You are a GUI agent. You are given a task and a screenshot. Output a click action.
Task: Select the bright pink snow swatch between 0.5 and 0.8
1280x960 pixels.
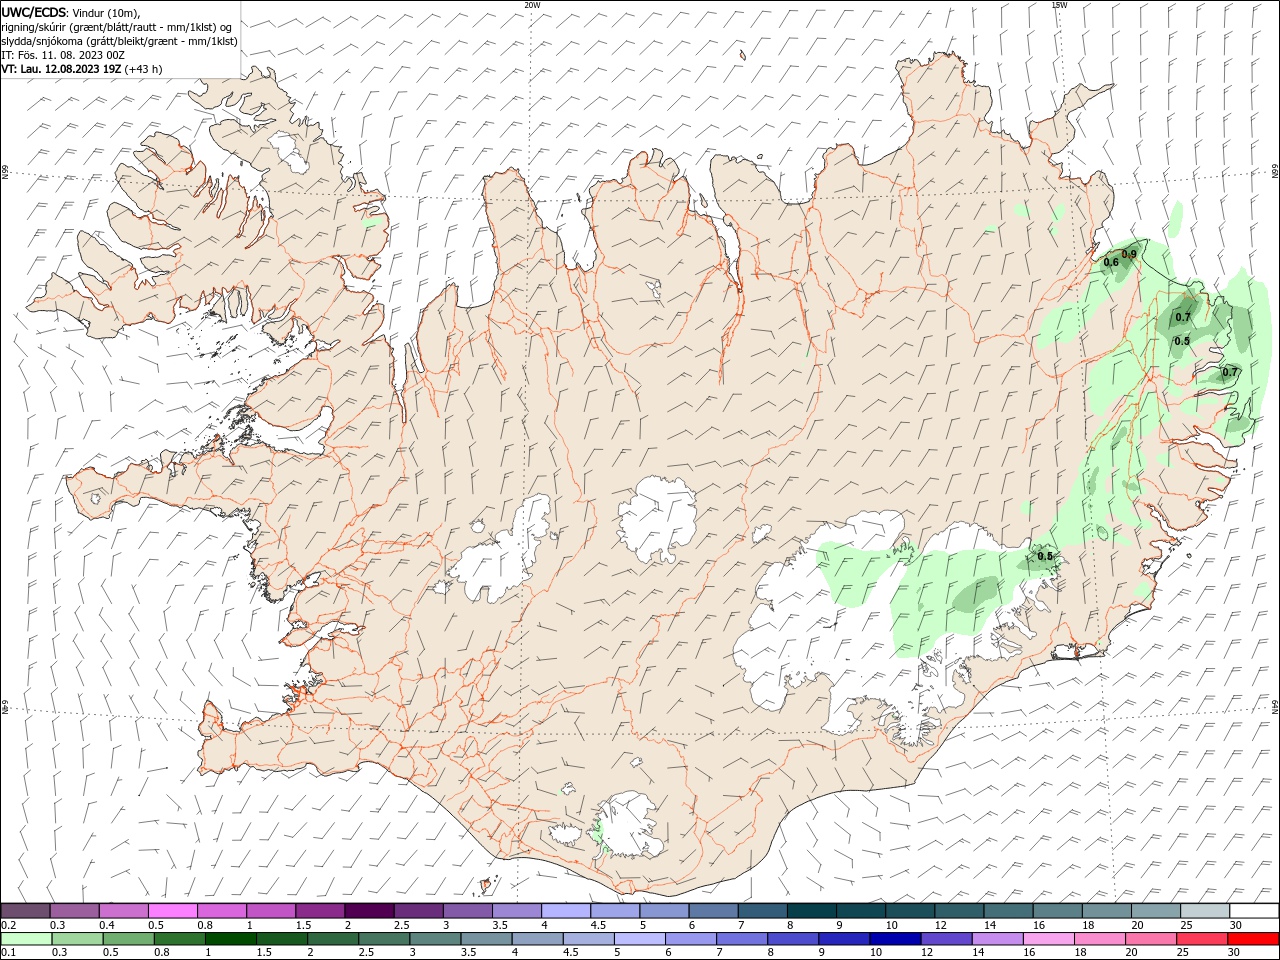click(172, 910)
